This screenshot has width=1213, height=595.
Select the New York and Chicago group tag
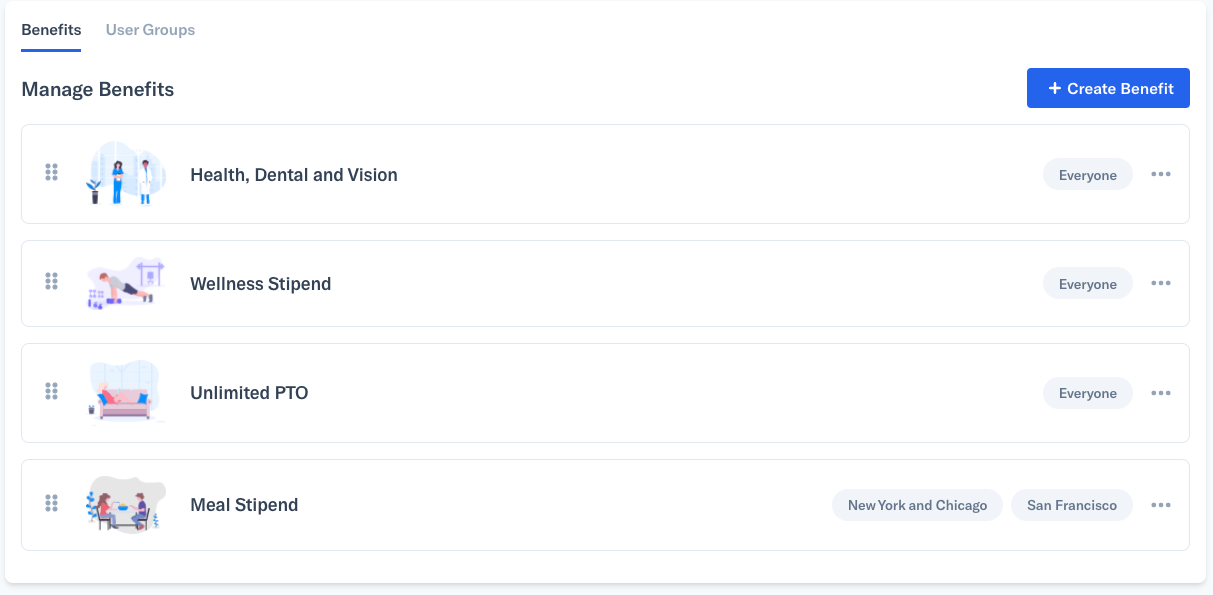[x=917, y=505]
